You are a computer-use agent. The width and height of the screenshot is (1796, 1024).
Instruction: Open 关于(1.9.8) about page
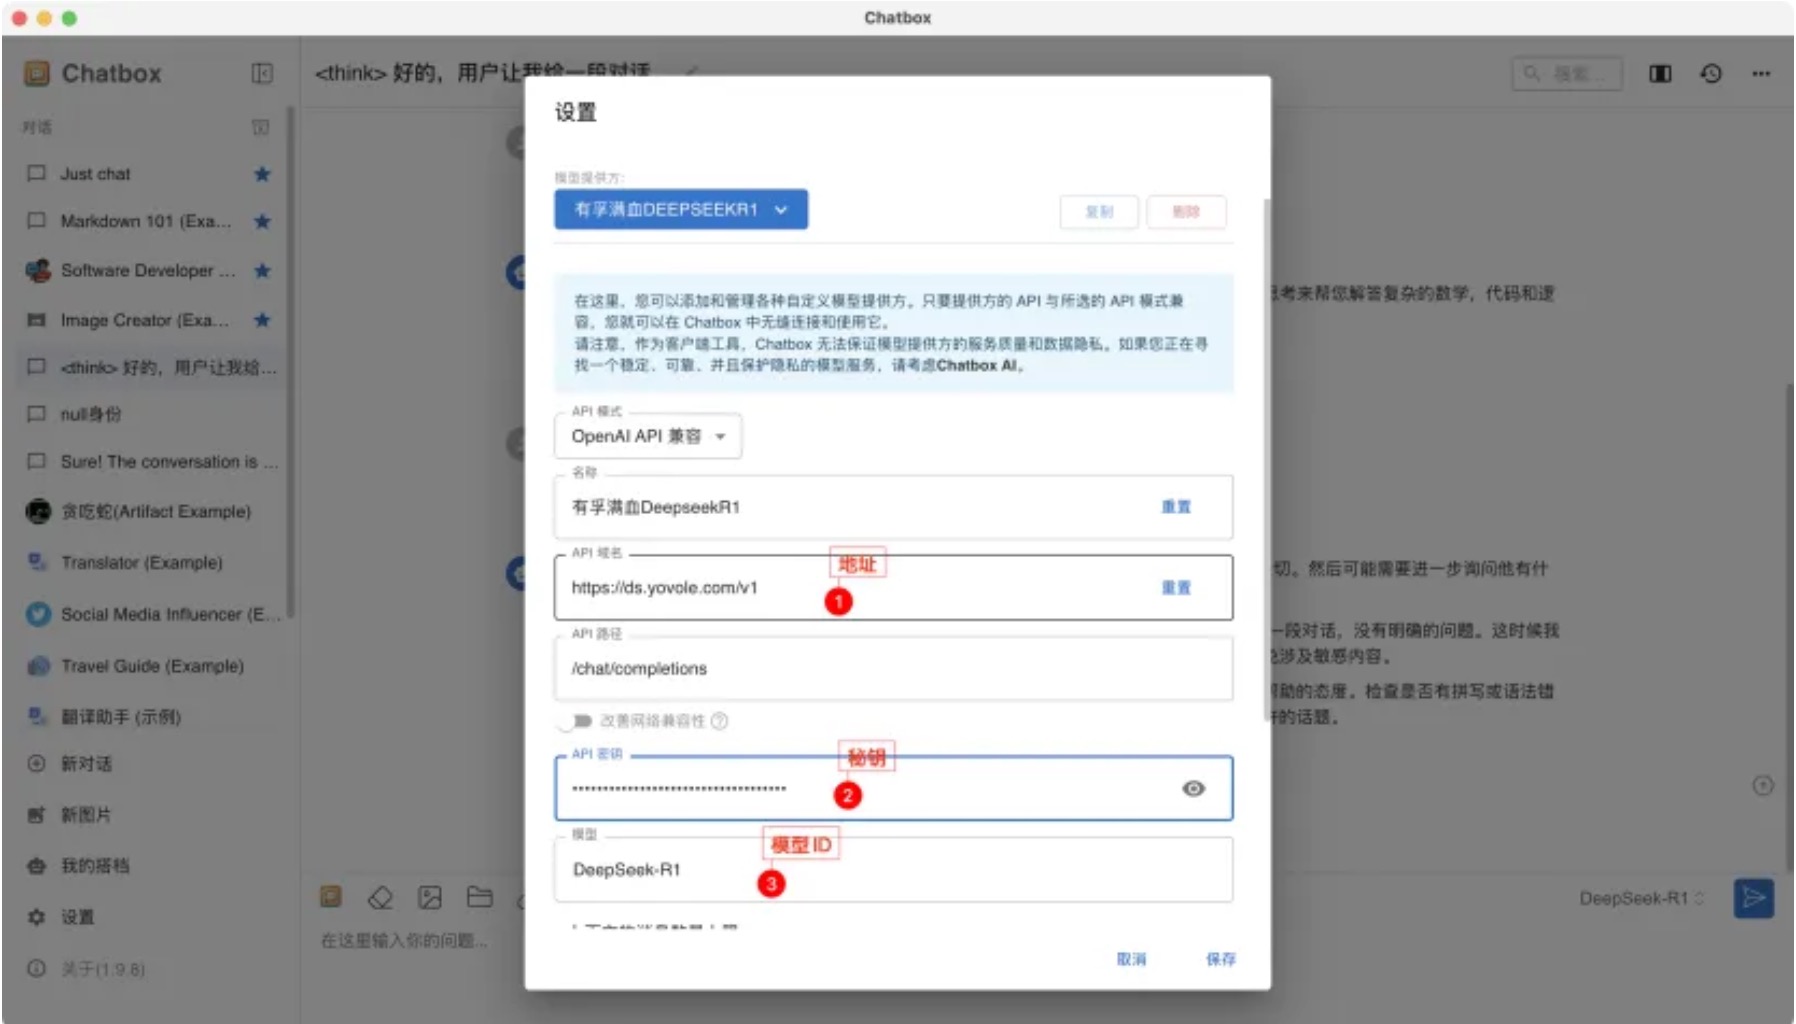tap(150, 969)
